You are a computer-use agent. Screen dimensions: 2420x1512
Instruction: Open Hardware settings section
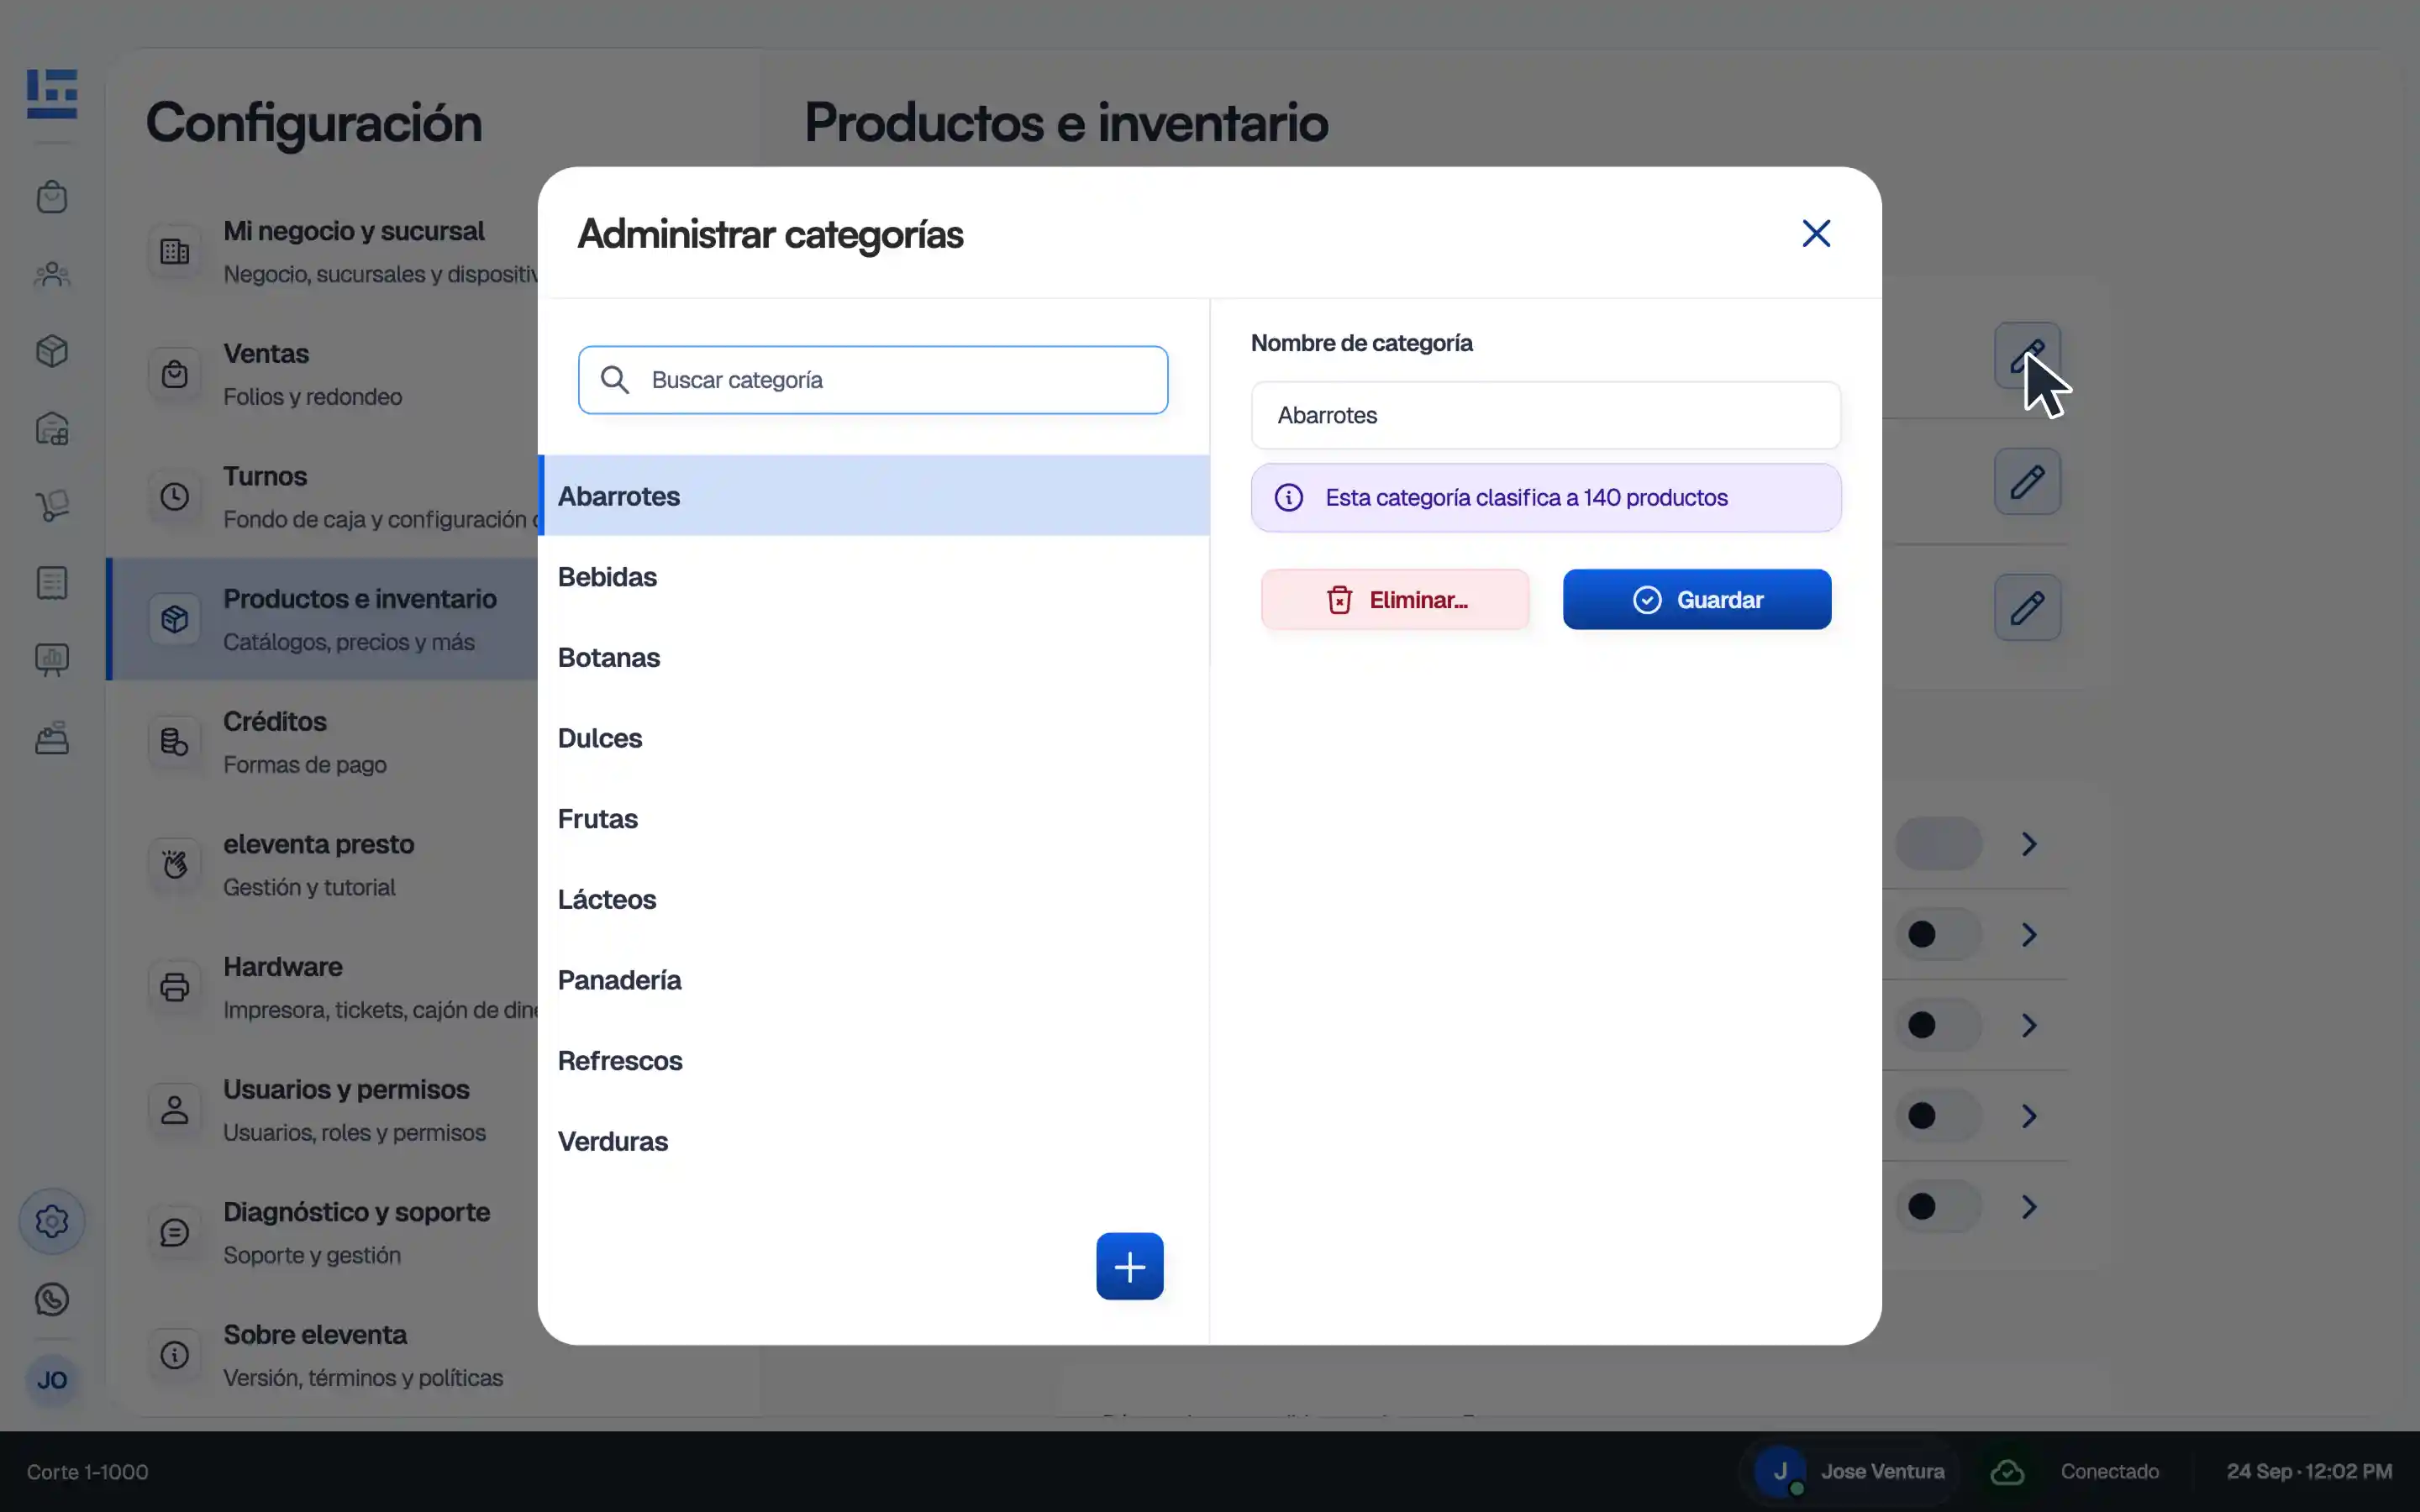323,987
